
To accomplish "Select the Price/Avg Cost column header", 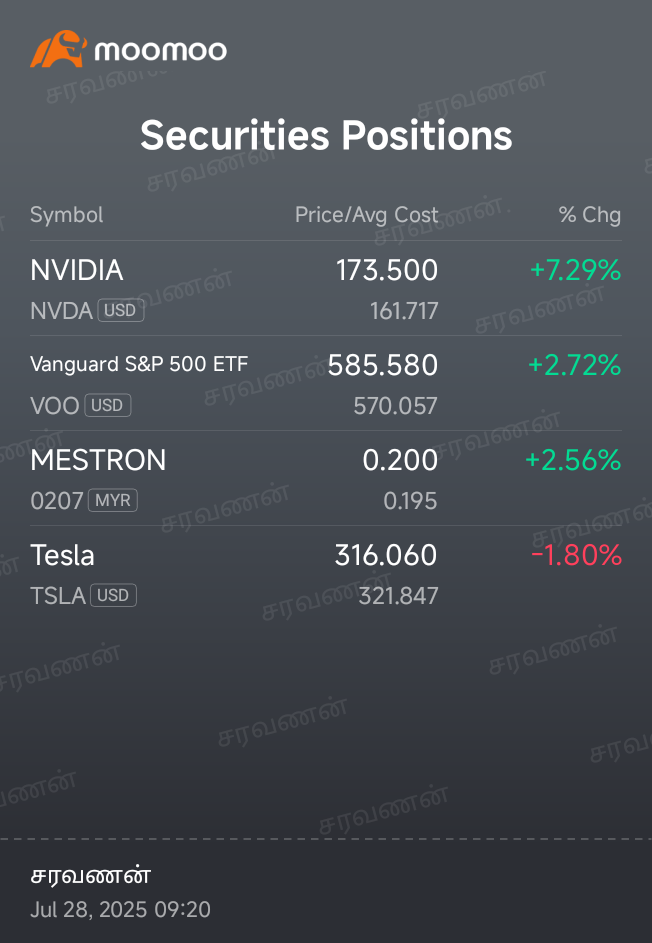I will (366, 215).
